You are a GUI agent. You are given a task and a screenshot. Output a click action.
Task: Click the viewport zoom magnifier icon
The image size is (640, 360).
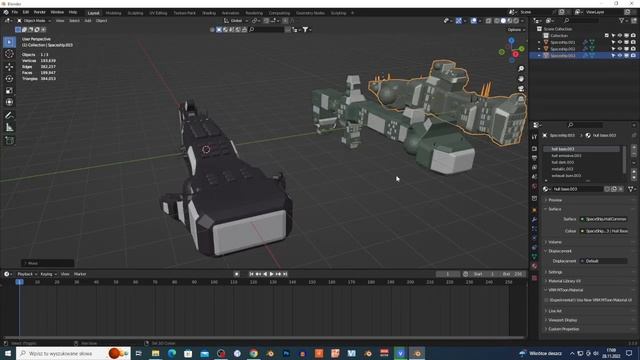pyautogui.click(x=521, y=69)
